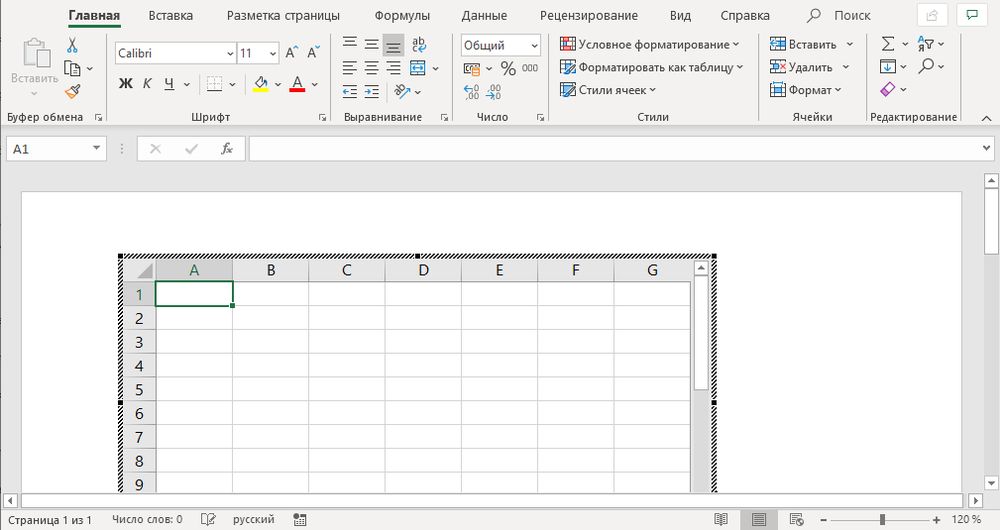Viewport: 1000px width, 530px height.
Task: Click the AutoSum sigma icon
Action: coord(887,44)
